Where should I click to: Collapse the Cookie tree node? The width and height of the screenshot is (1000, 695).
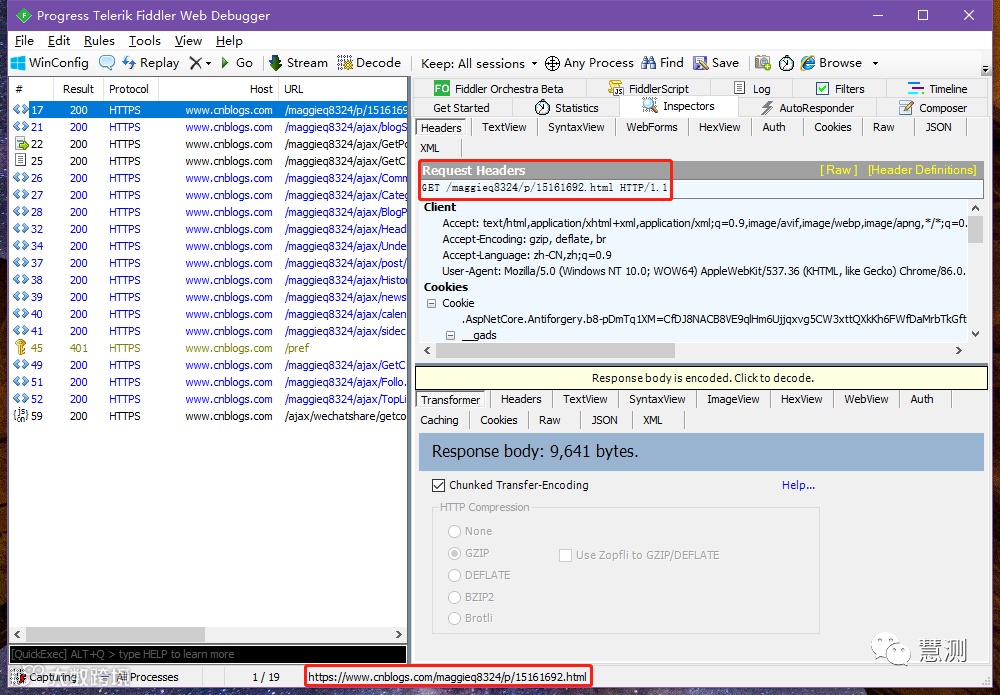point(432,304)
